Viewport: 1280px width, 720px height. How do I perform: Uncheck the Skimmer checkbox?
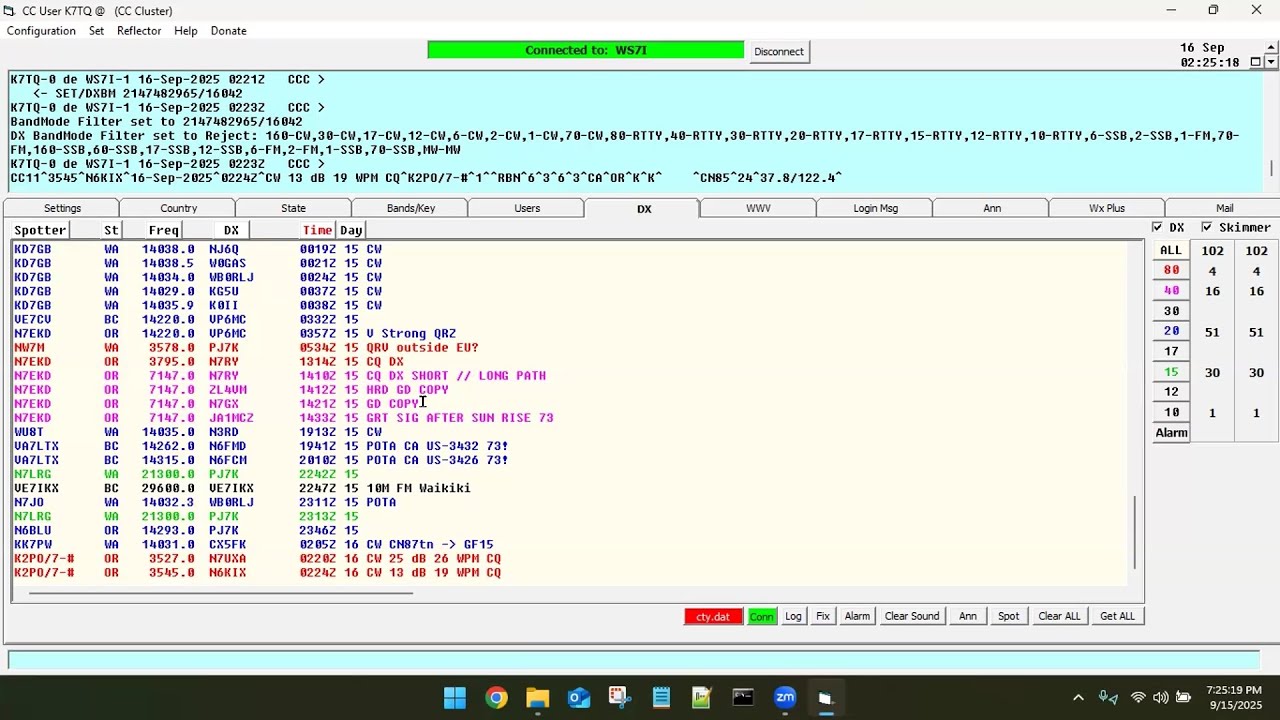[x=1206, y=227]
